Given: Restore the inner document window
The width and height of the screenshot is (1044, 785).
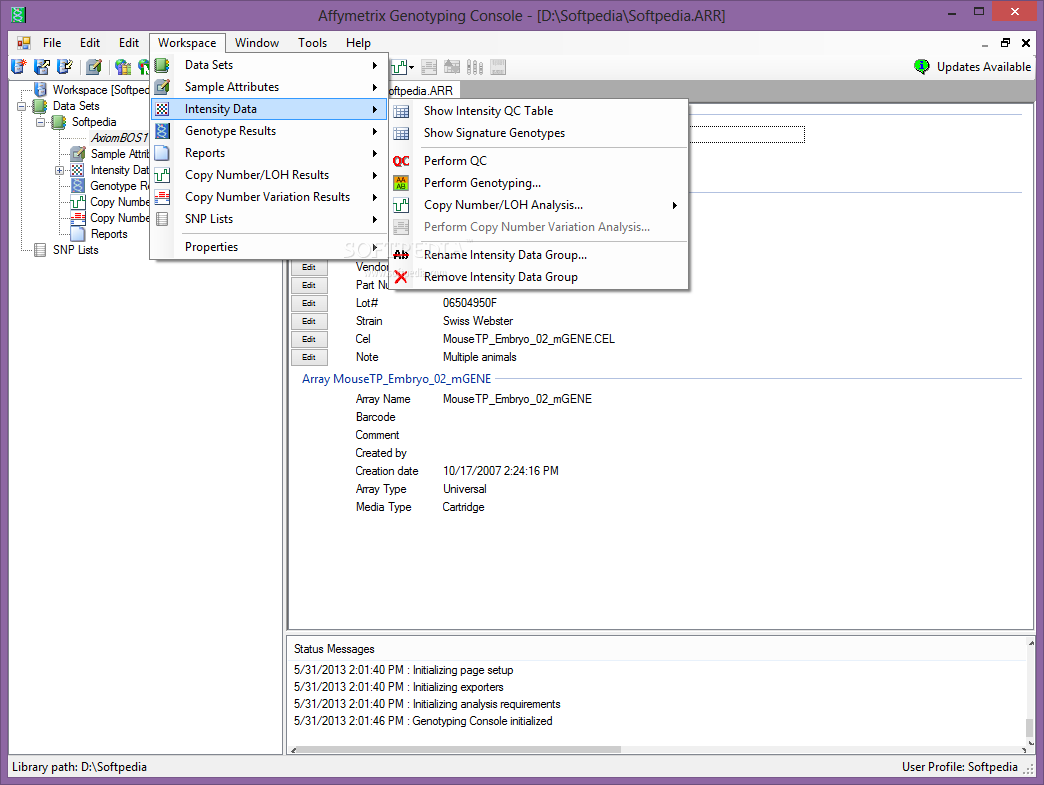Looking at the screenshot, I should (x=1005, y=43).
